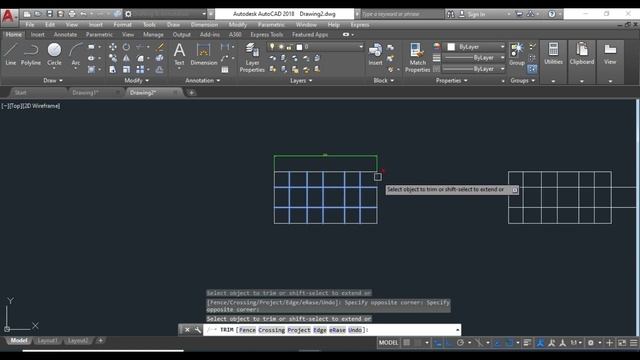
Task: Click the Trim tool icon
Action: 140,47
